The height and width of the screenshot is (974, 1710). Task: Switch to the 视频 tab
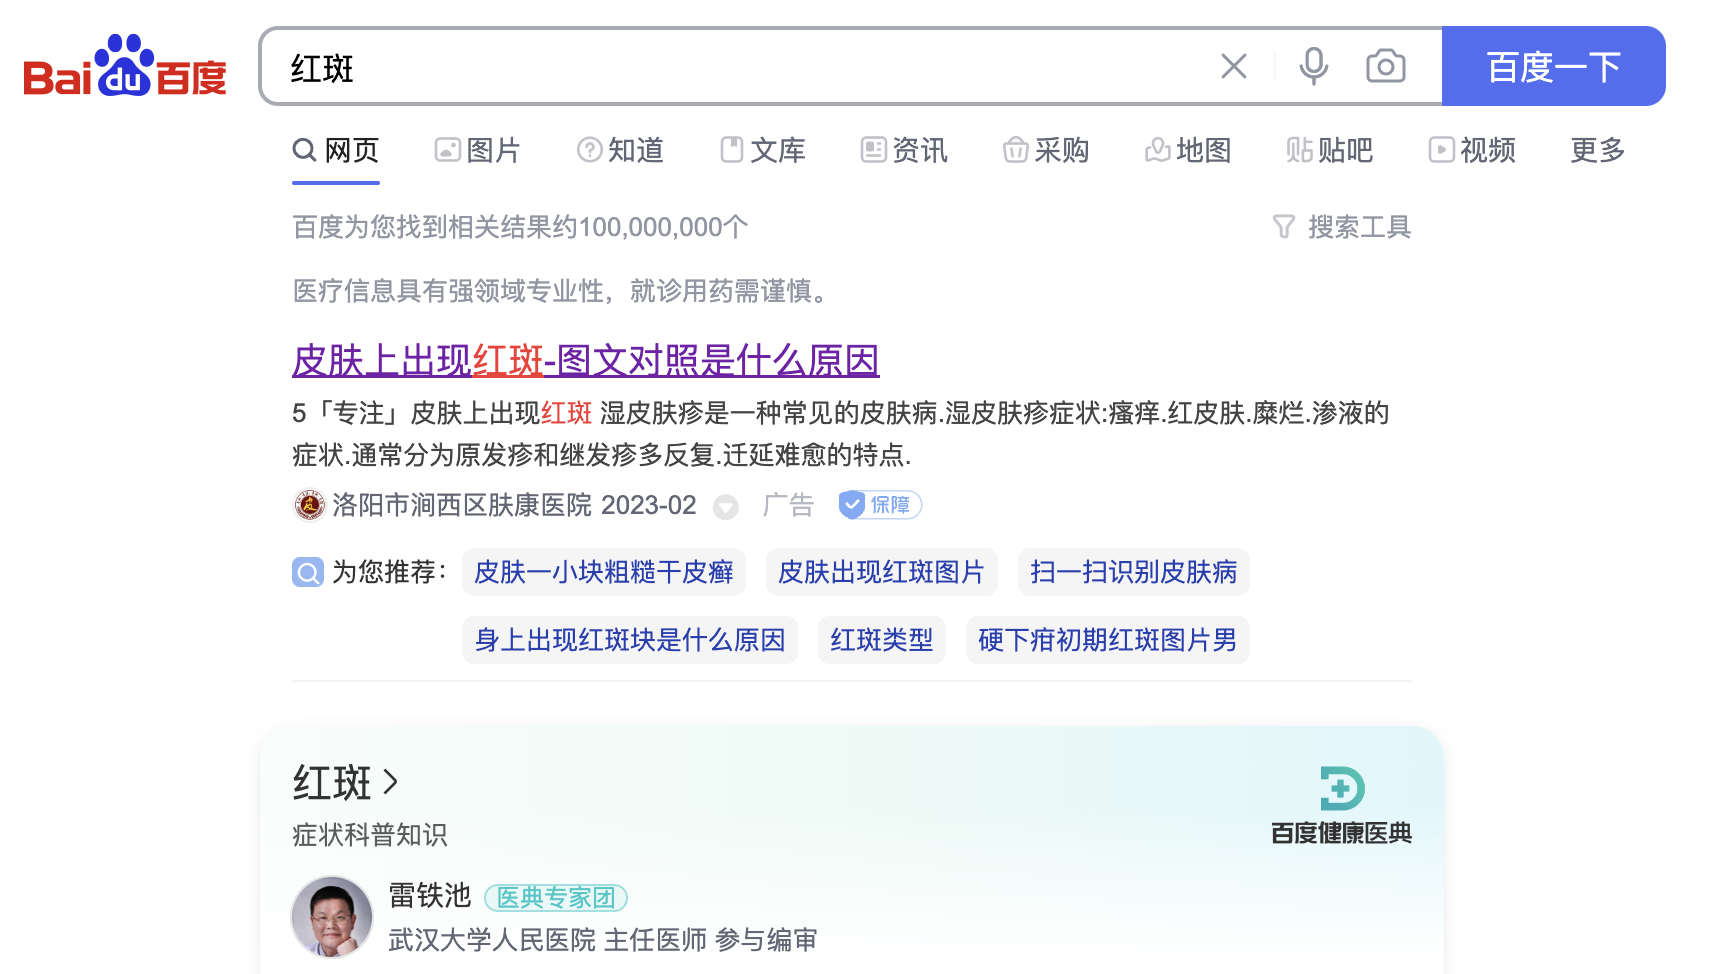[x=1472, y=150]
